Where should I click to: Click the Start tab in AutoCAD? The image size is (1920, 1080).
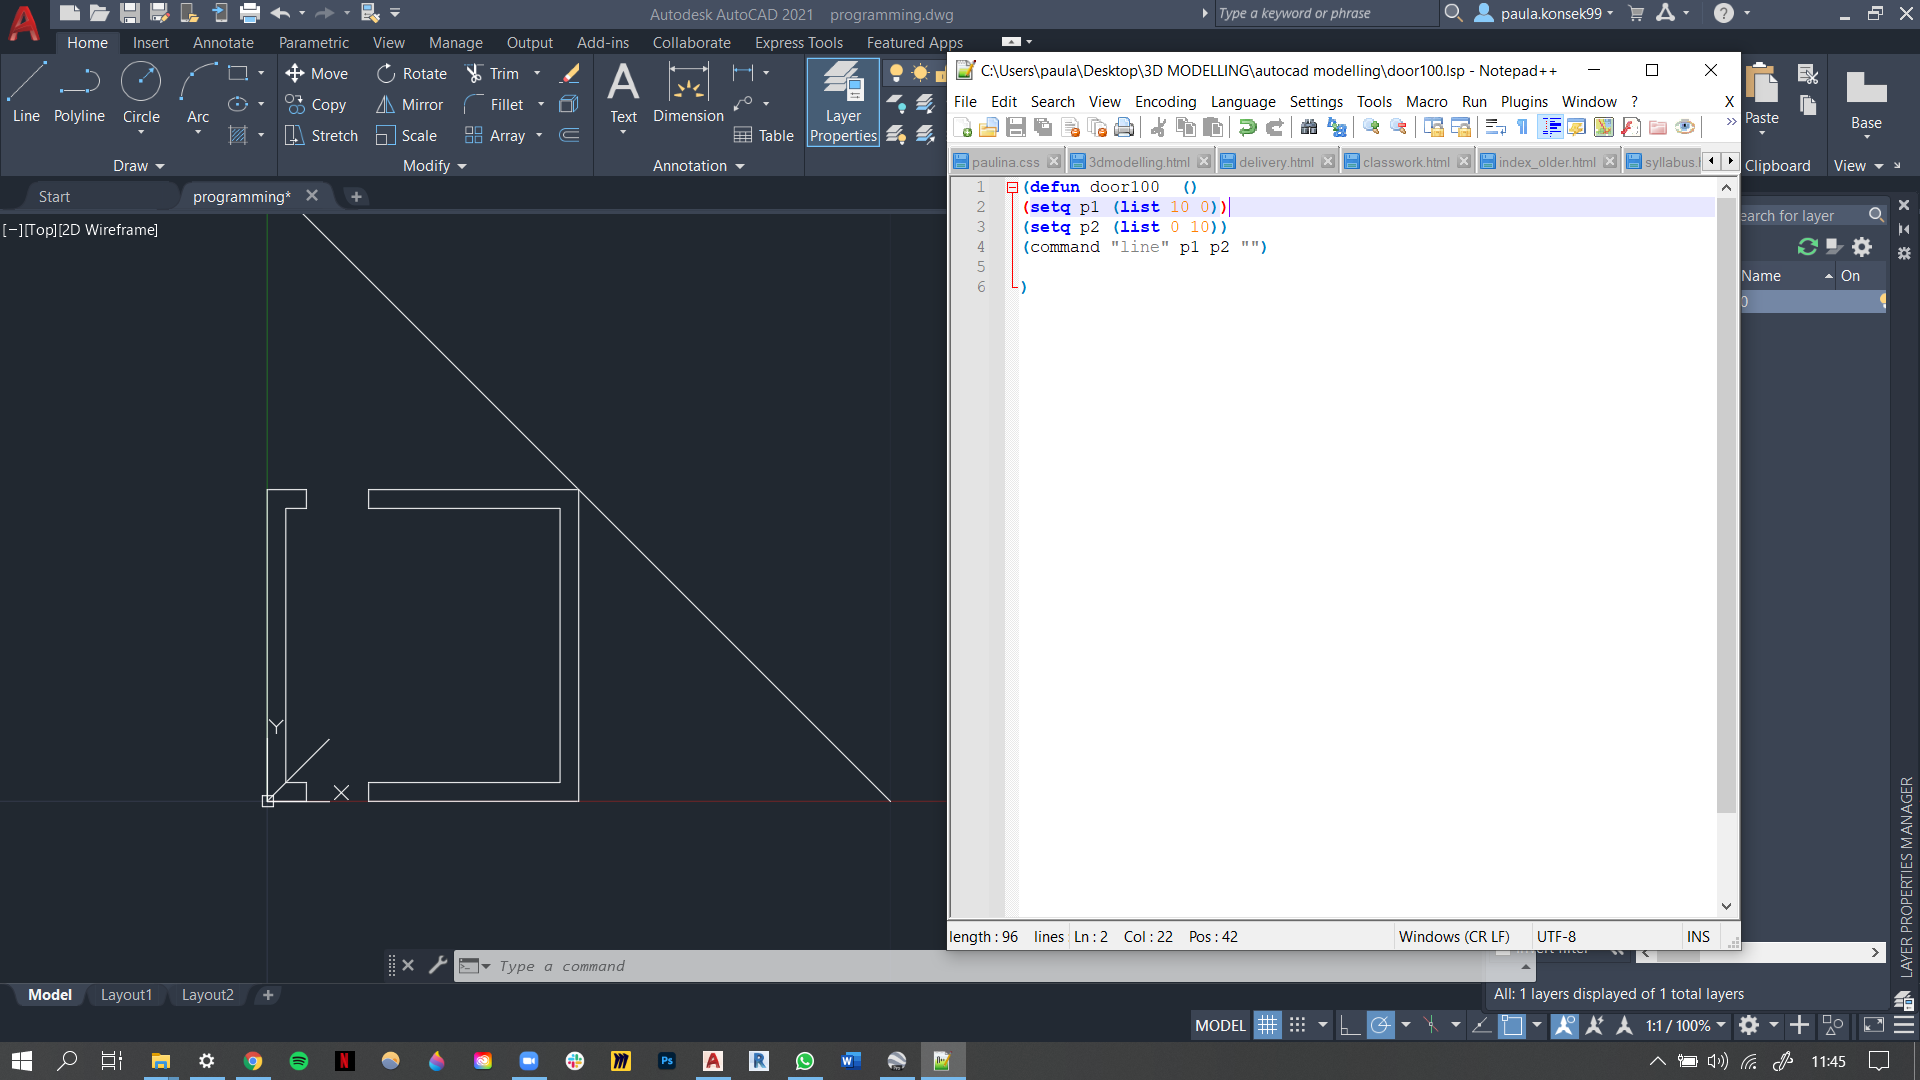(54, 197)
